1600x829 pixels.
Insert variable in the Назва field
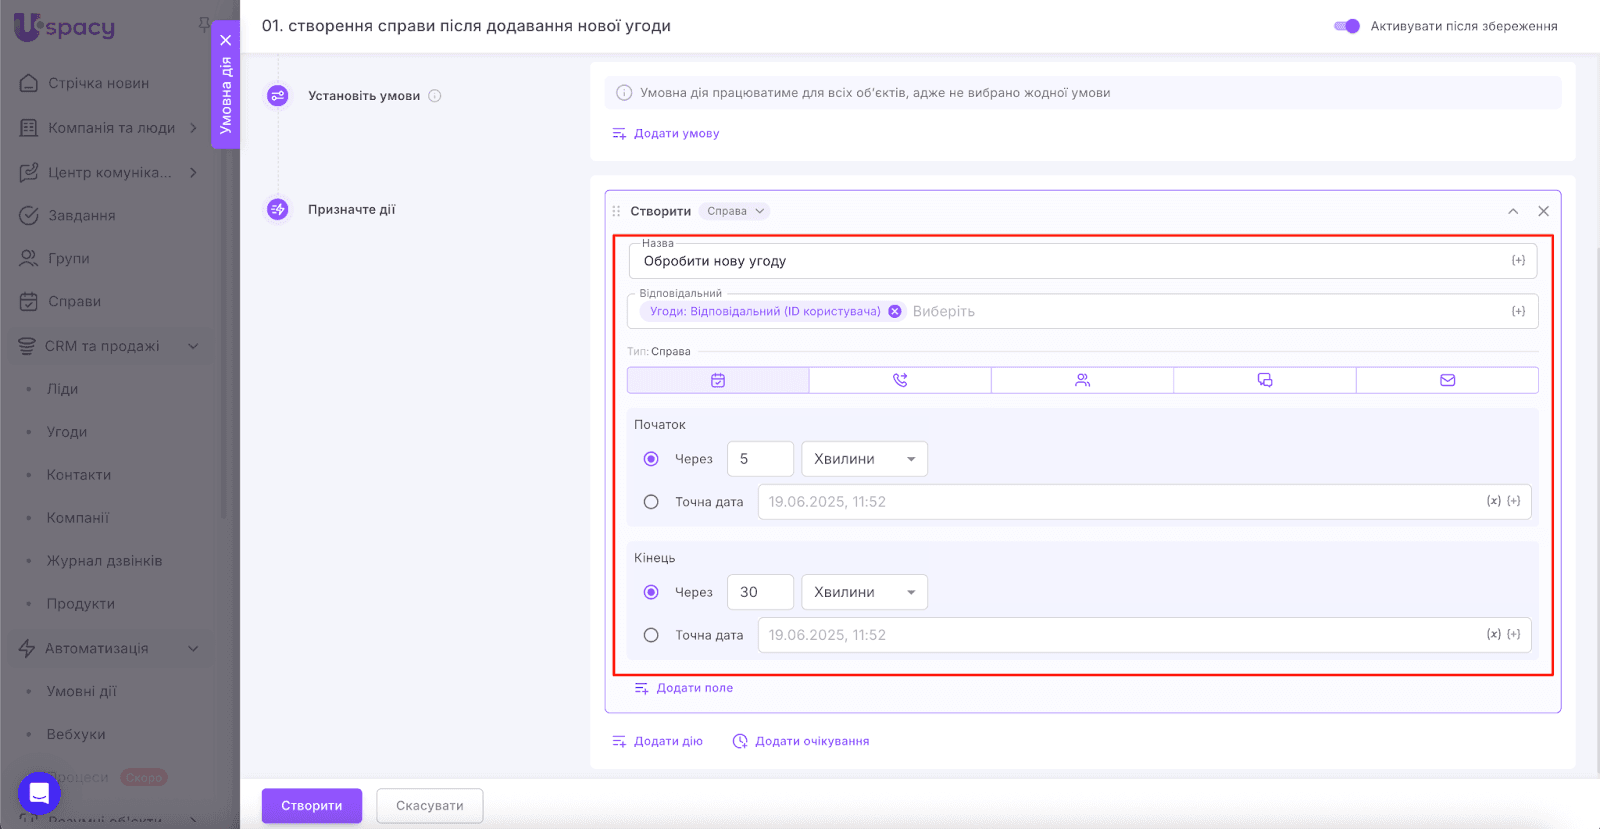click(x=1518, y=261)
